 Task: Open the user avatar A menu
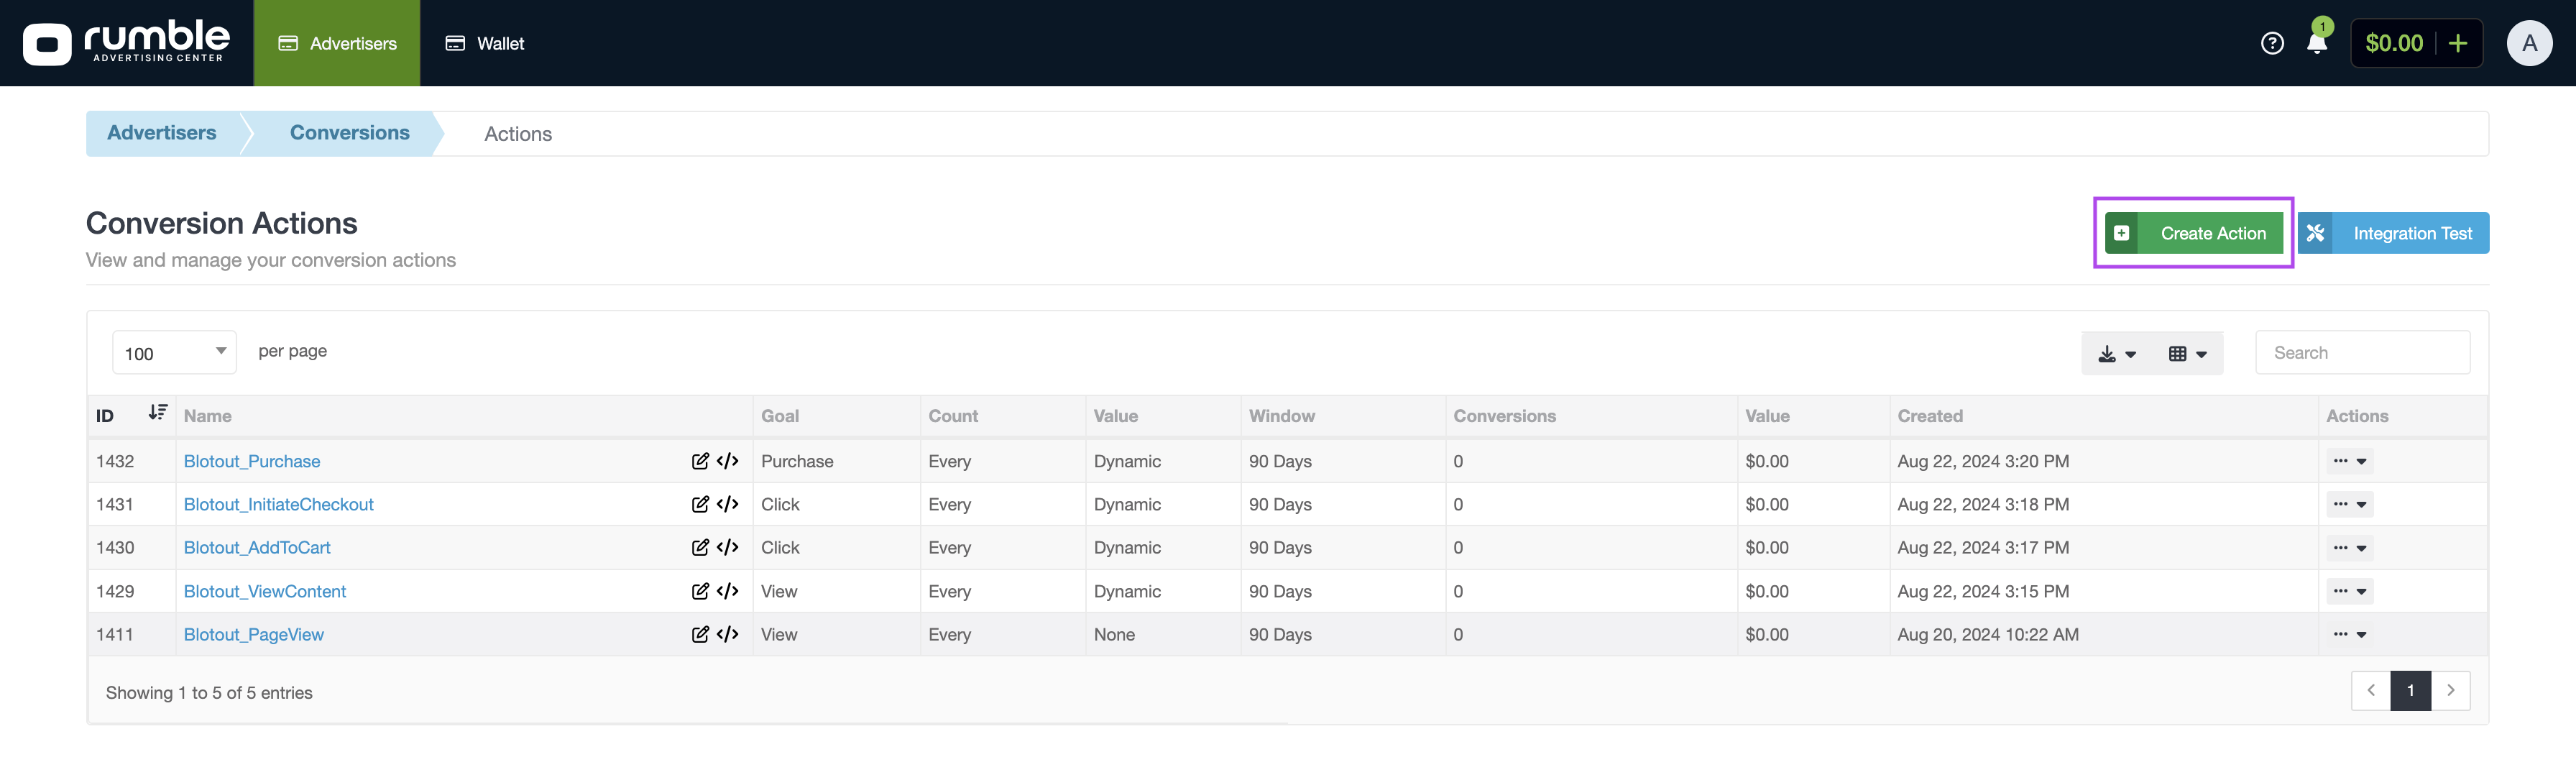(2528, 43)
